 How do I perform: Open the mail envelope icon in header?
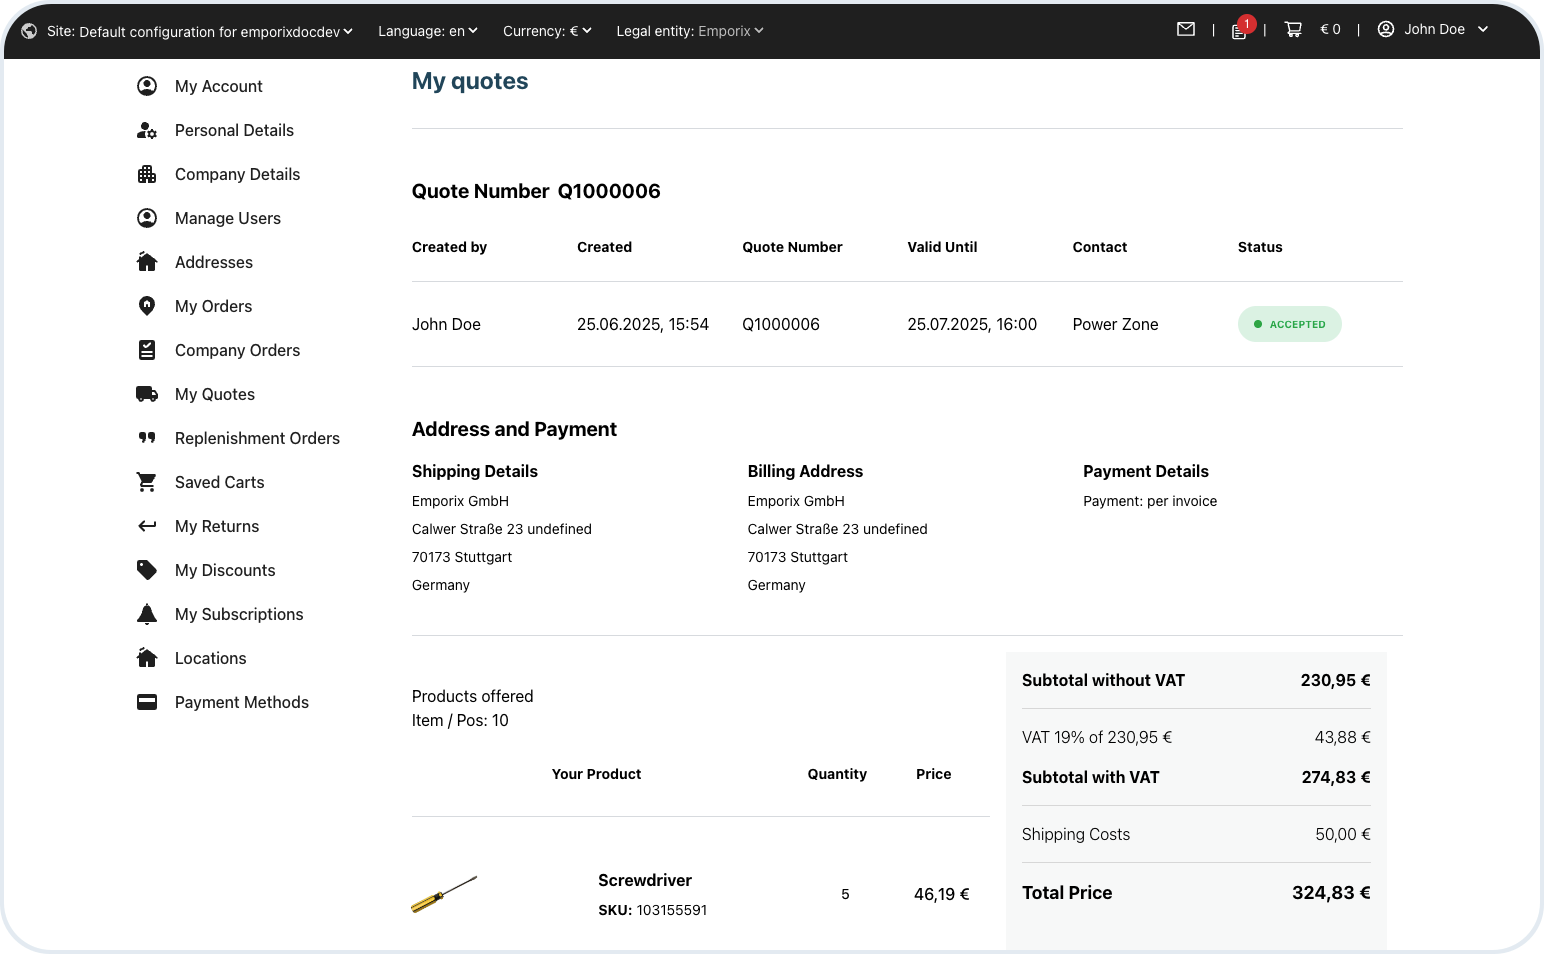coord(1186,30)
